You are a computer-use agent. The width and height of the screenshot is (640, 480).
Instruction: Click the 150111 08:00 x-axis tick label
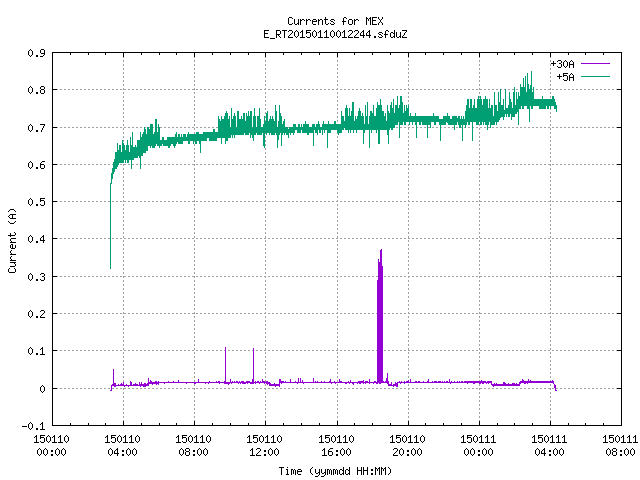[620, 446]
